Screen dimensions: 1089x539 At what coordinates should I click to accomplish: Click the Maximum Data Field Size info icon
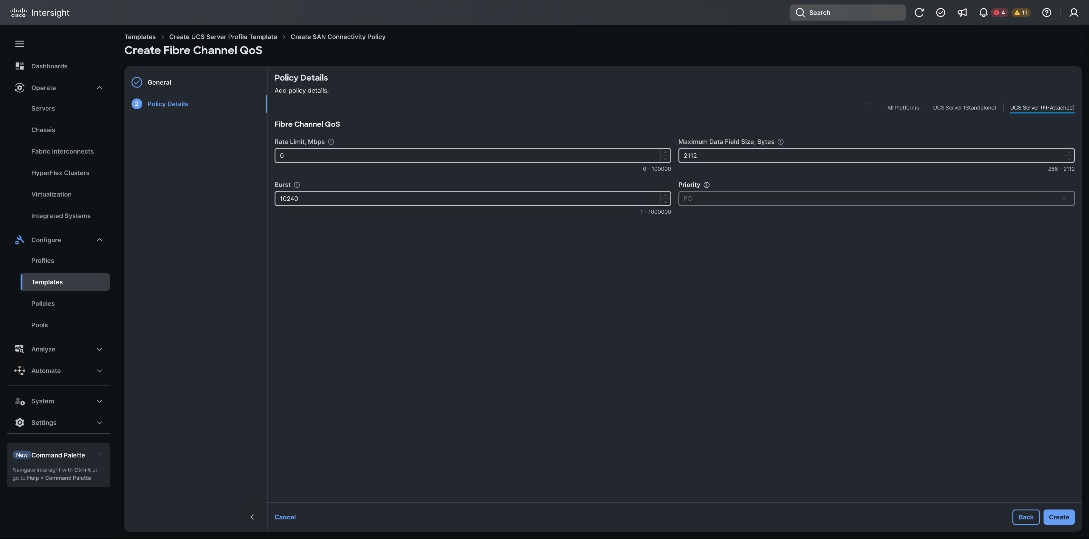coord(781,142)
